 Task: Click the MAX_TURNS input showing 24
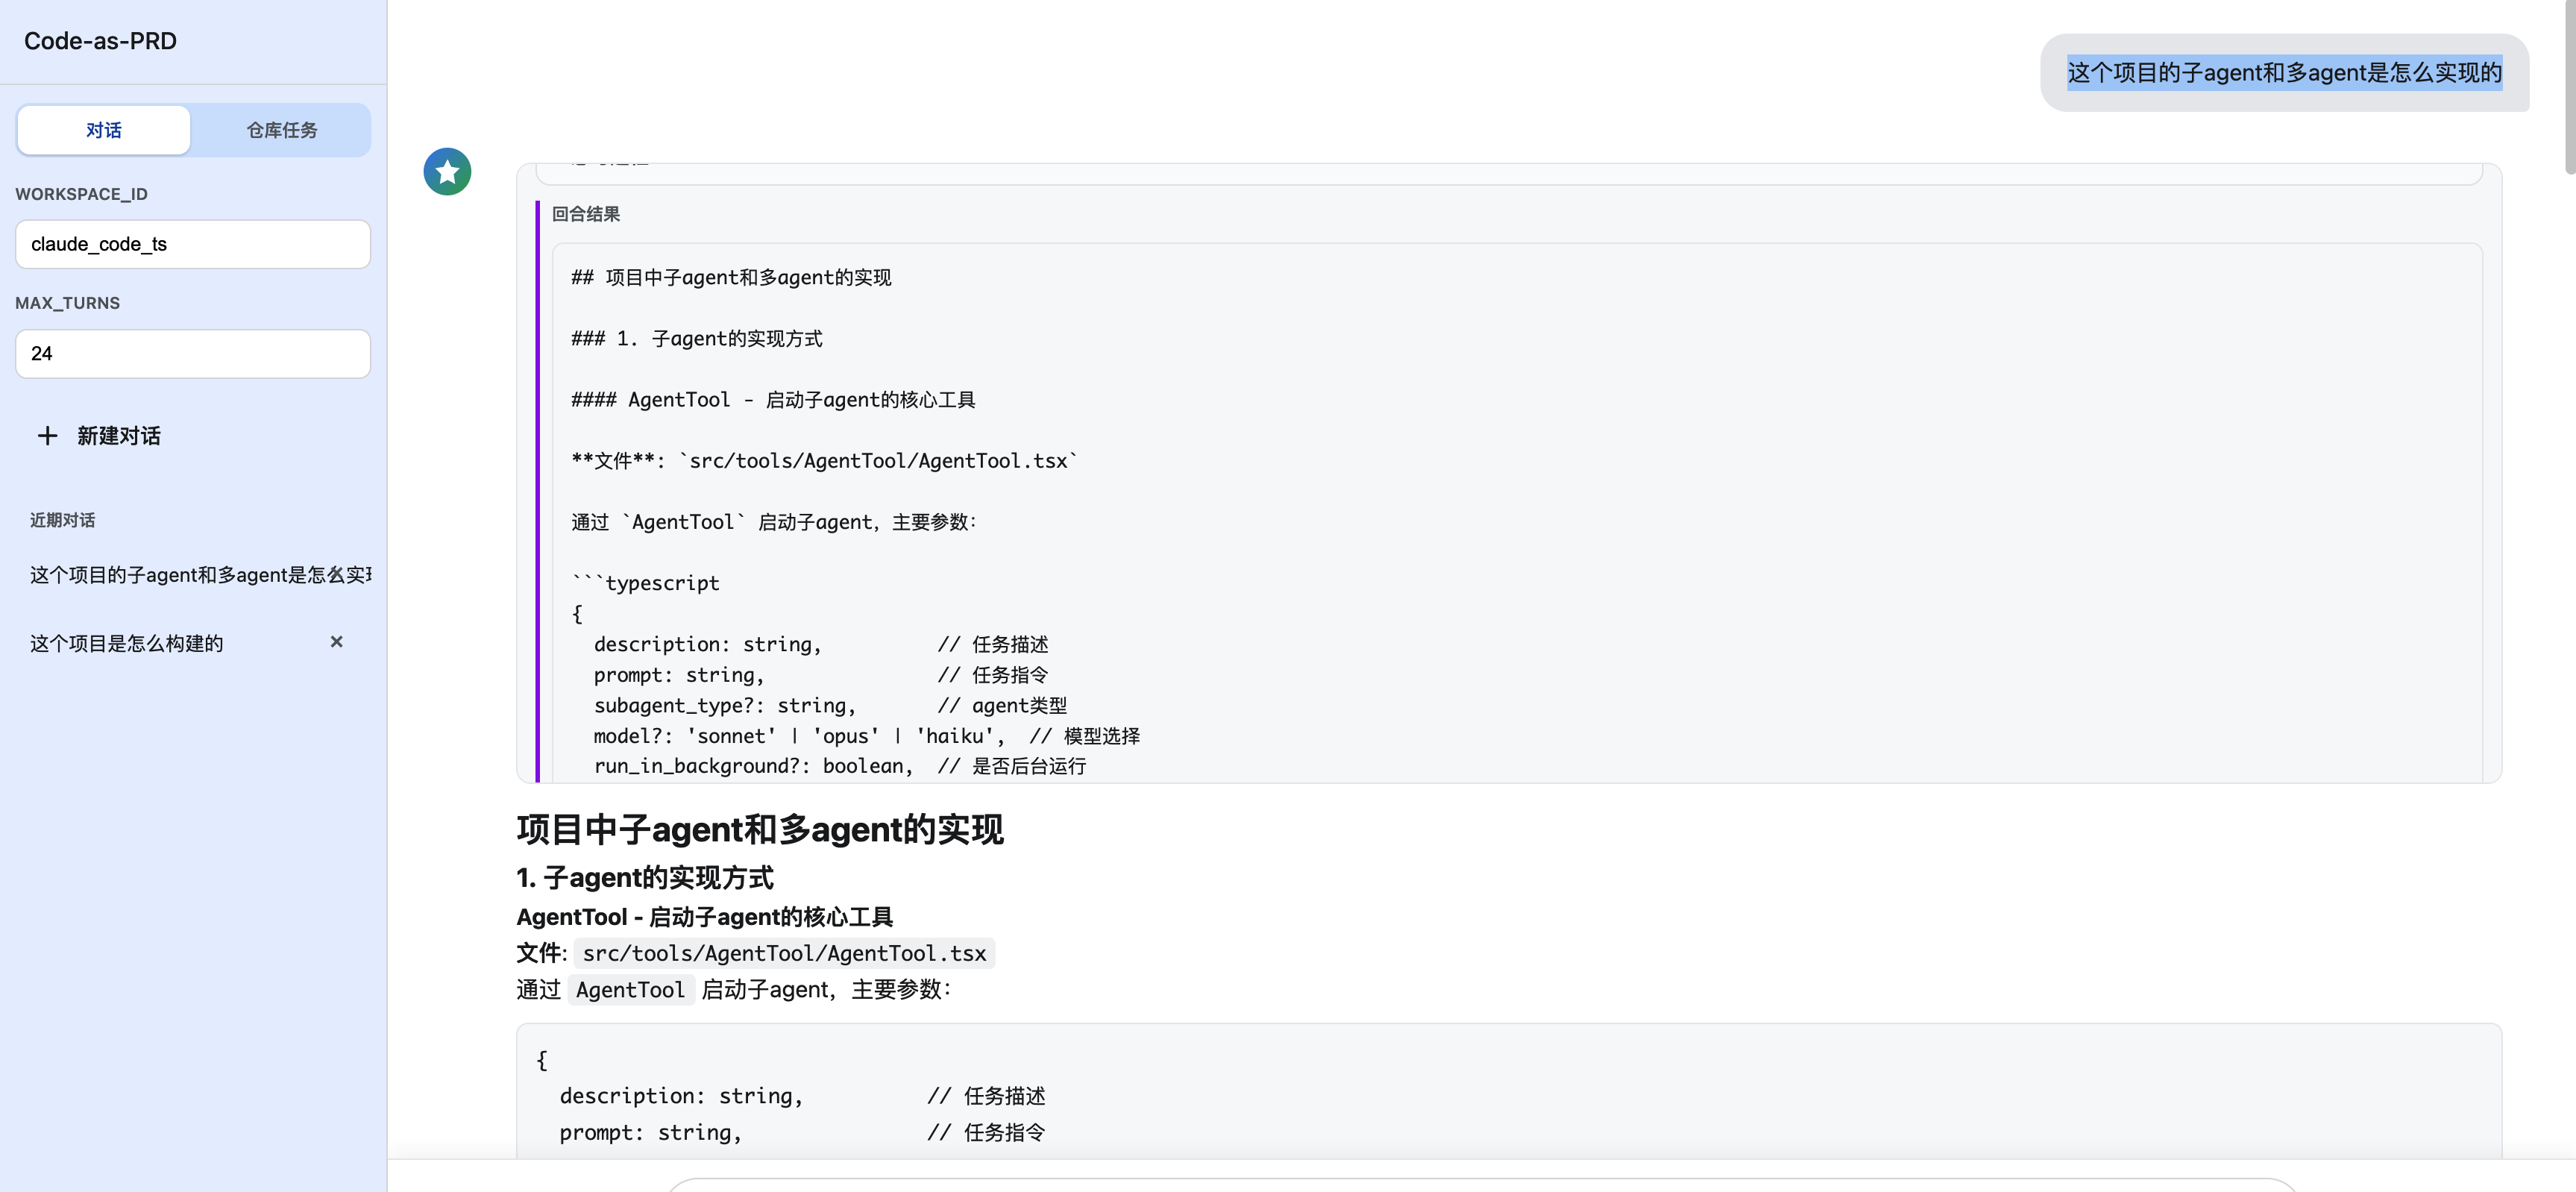coord(192,353)
